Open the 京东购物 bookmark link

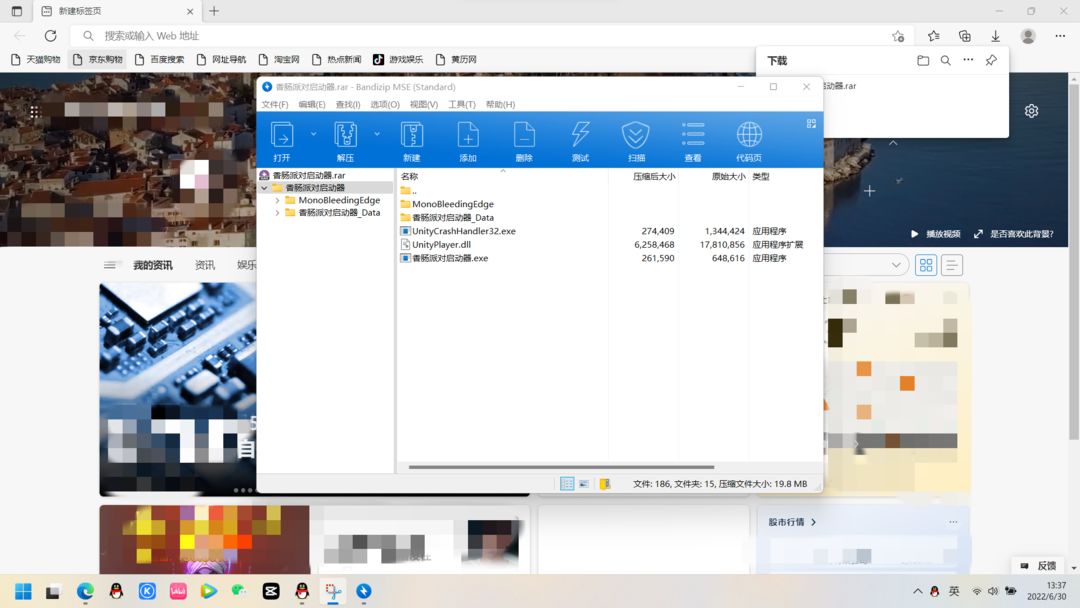tap(98, 60)
